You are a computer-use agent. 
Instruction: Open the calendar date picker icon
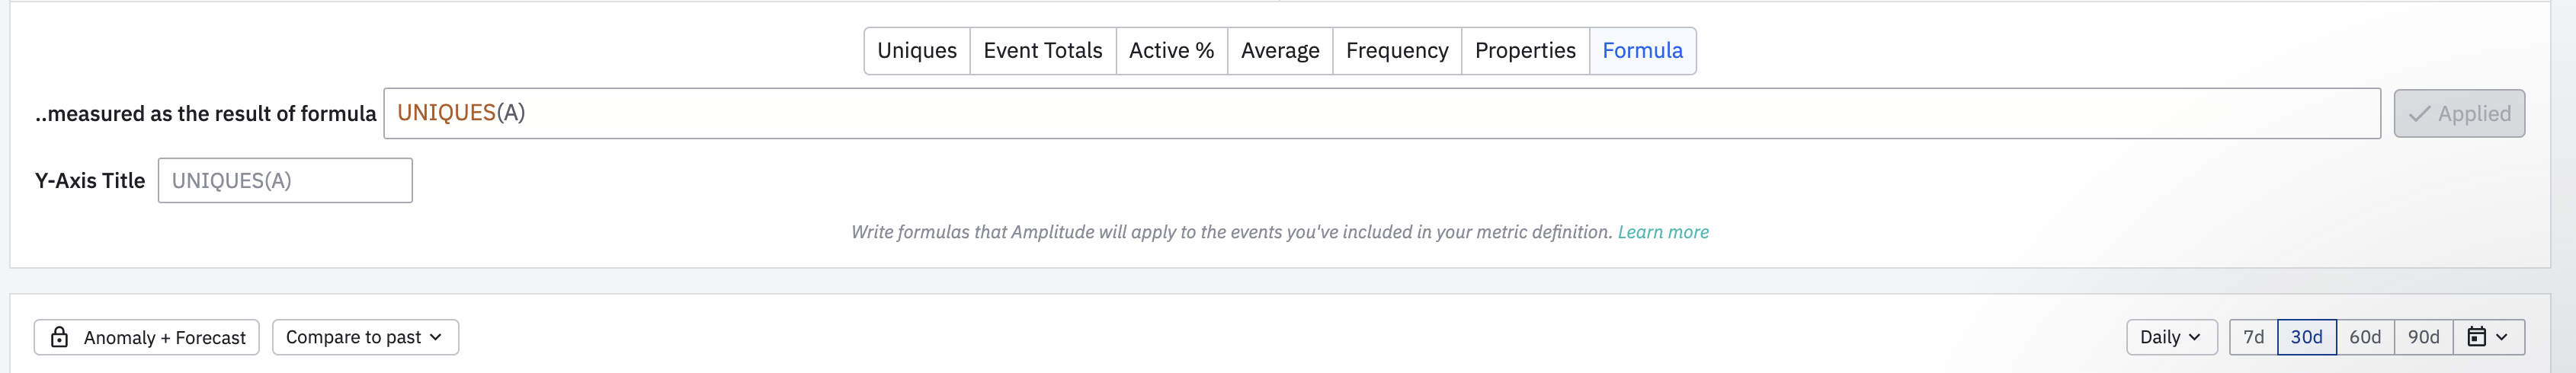[x=2476, y=337]
